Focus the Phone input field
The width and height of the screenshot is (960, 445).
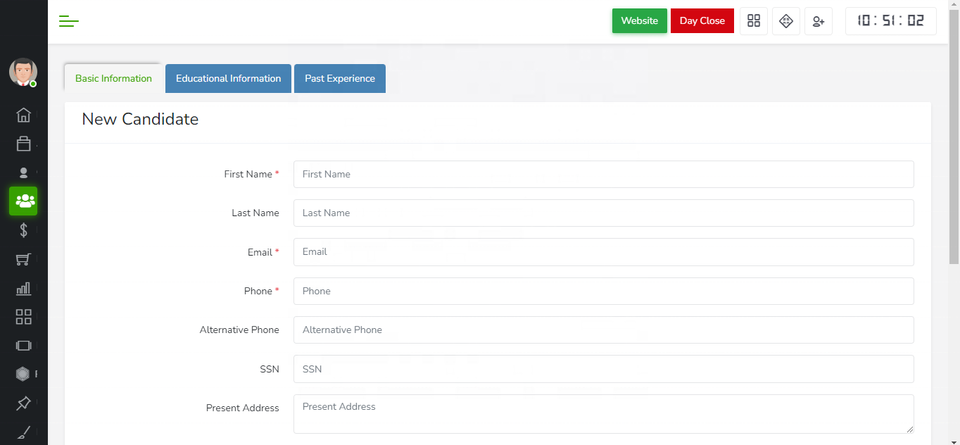pos(604,291)
